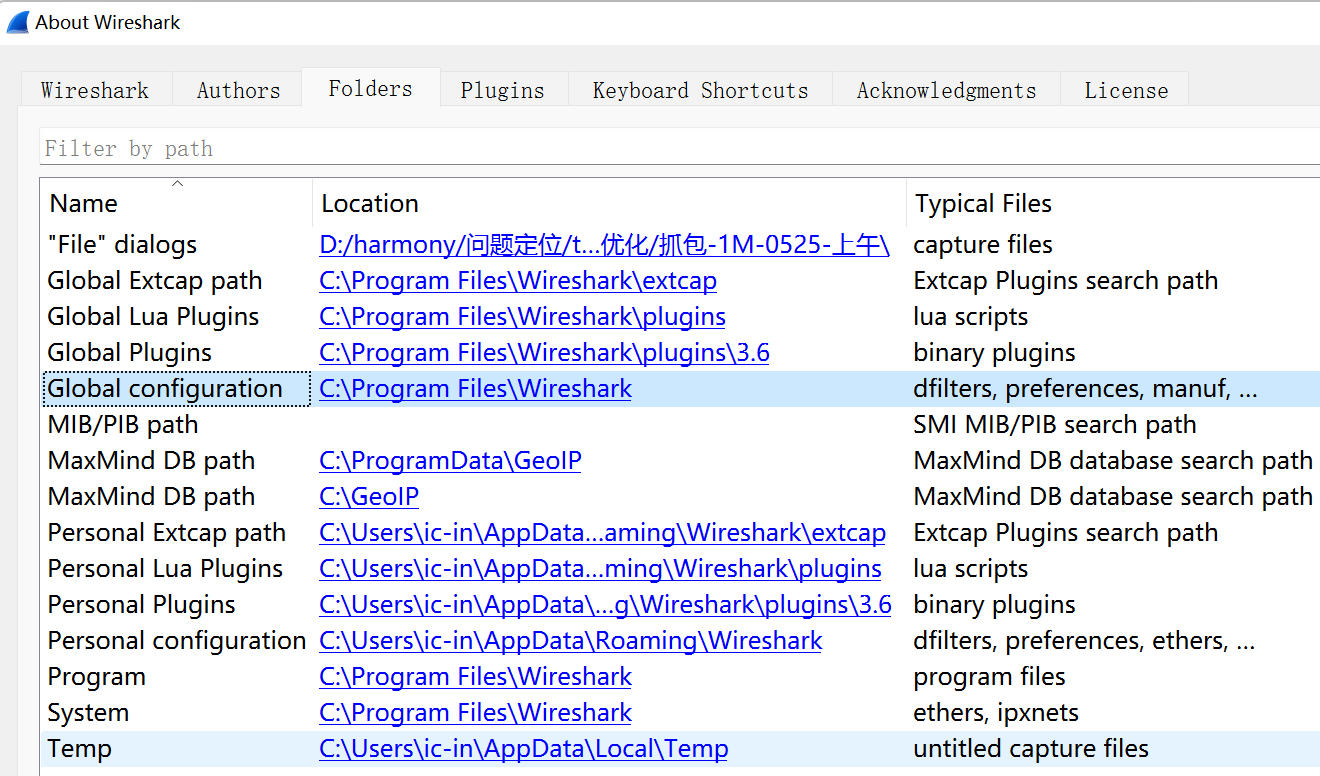Select the System name cell
This screenshot has height=776, width=1320.
(88, 713)
